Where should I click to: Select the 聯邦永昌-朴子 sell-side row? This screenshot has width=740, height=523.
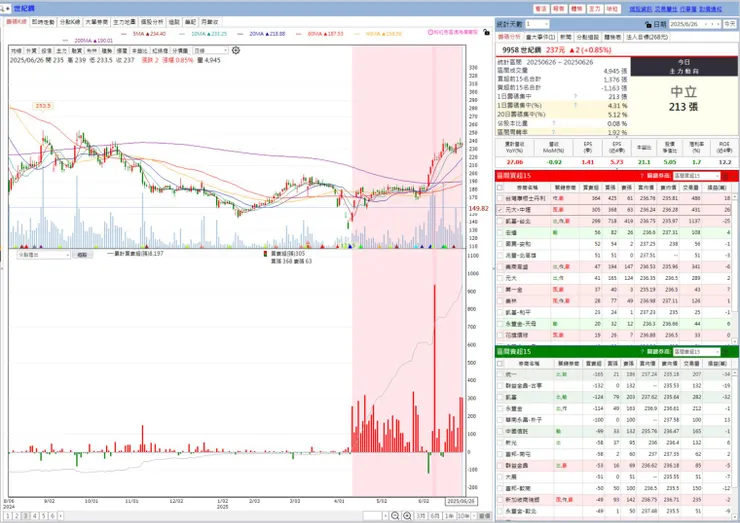tap(614, 420)
